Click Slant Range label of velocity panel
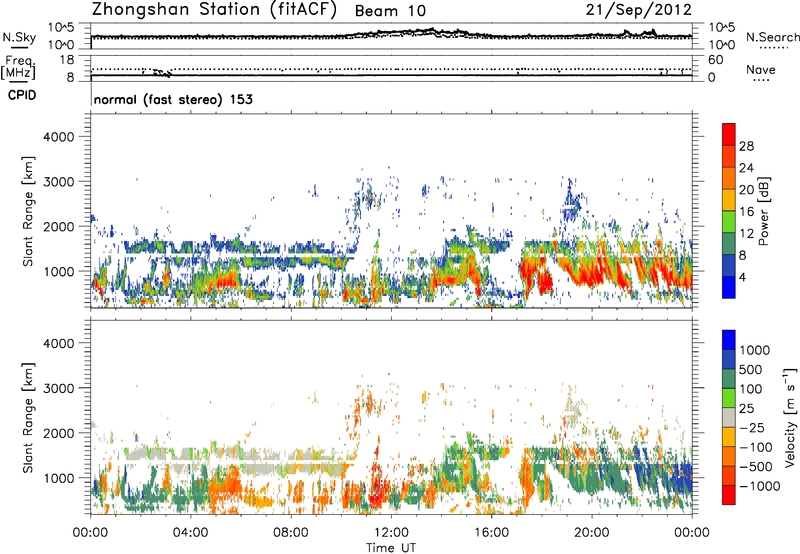Image resolution: width=800 pixels, height=554 pixels. tap(28, 417)
